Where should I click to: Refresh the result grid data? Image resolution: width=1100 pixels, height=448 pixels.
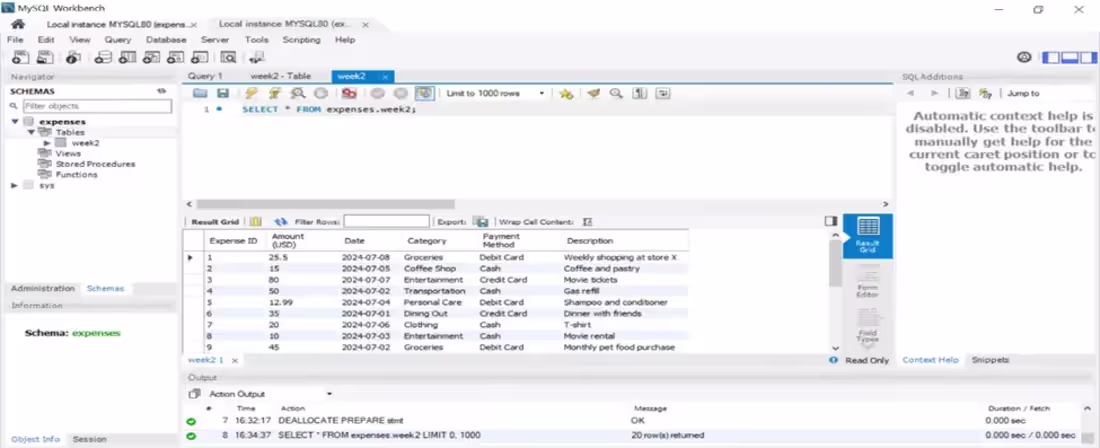coord(281,222)
